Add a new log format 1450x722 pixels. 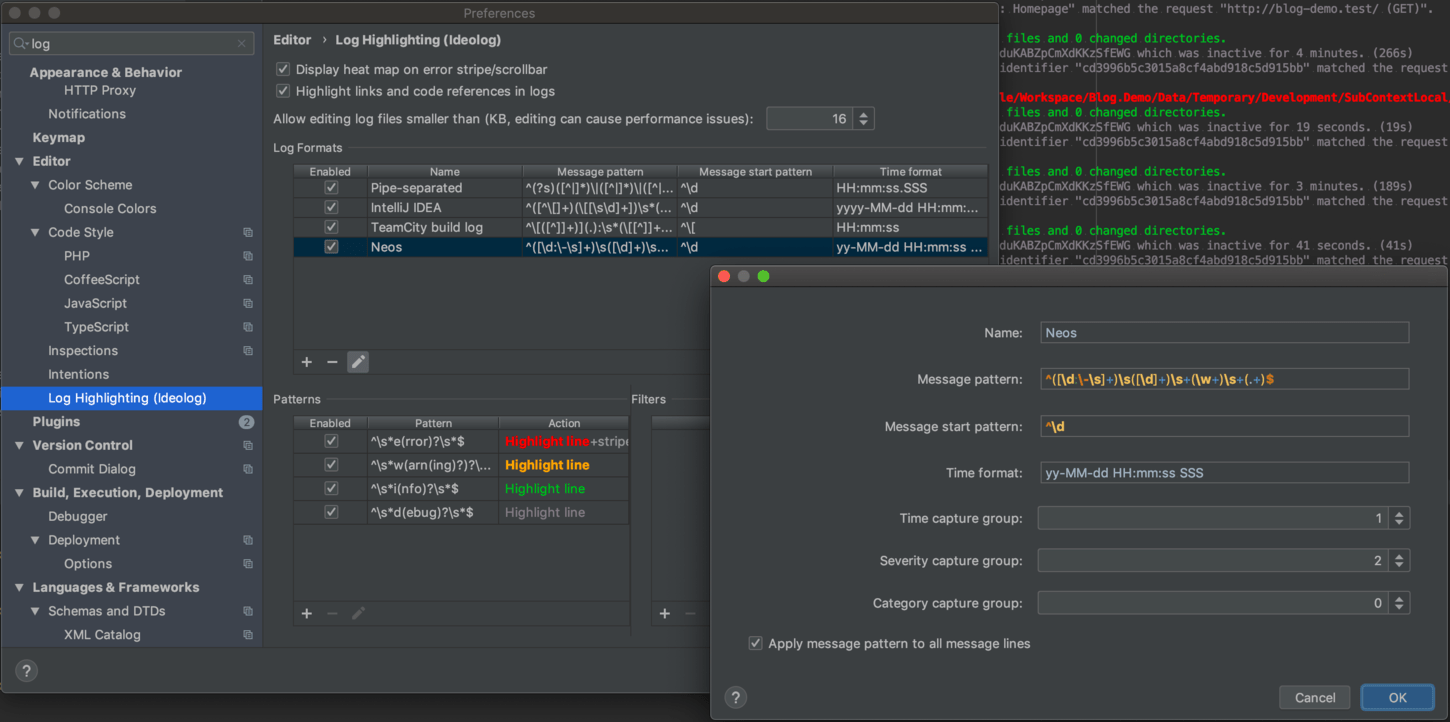306,361
